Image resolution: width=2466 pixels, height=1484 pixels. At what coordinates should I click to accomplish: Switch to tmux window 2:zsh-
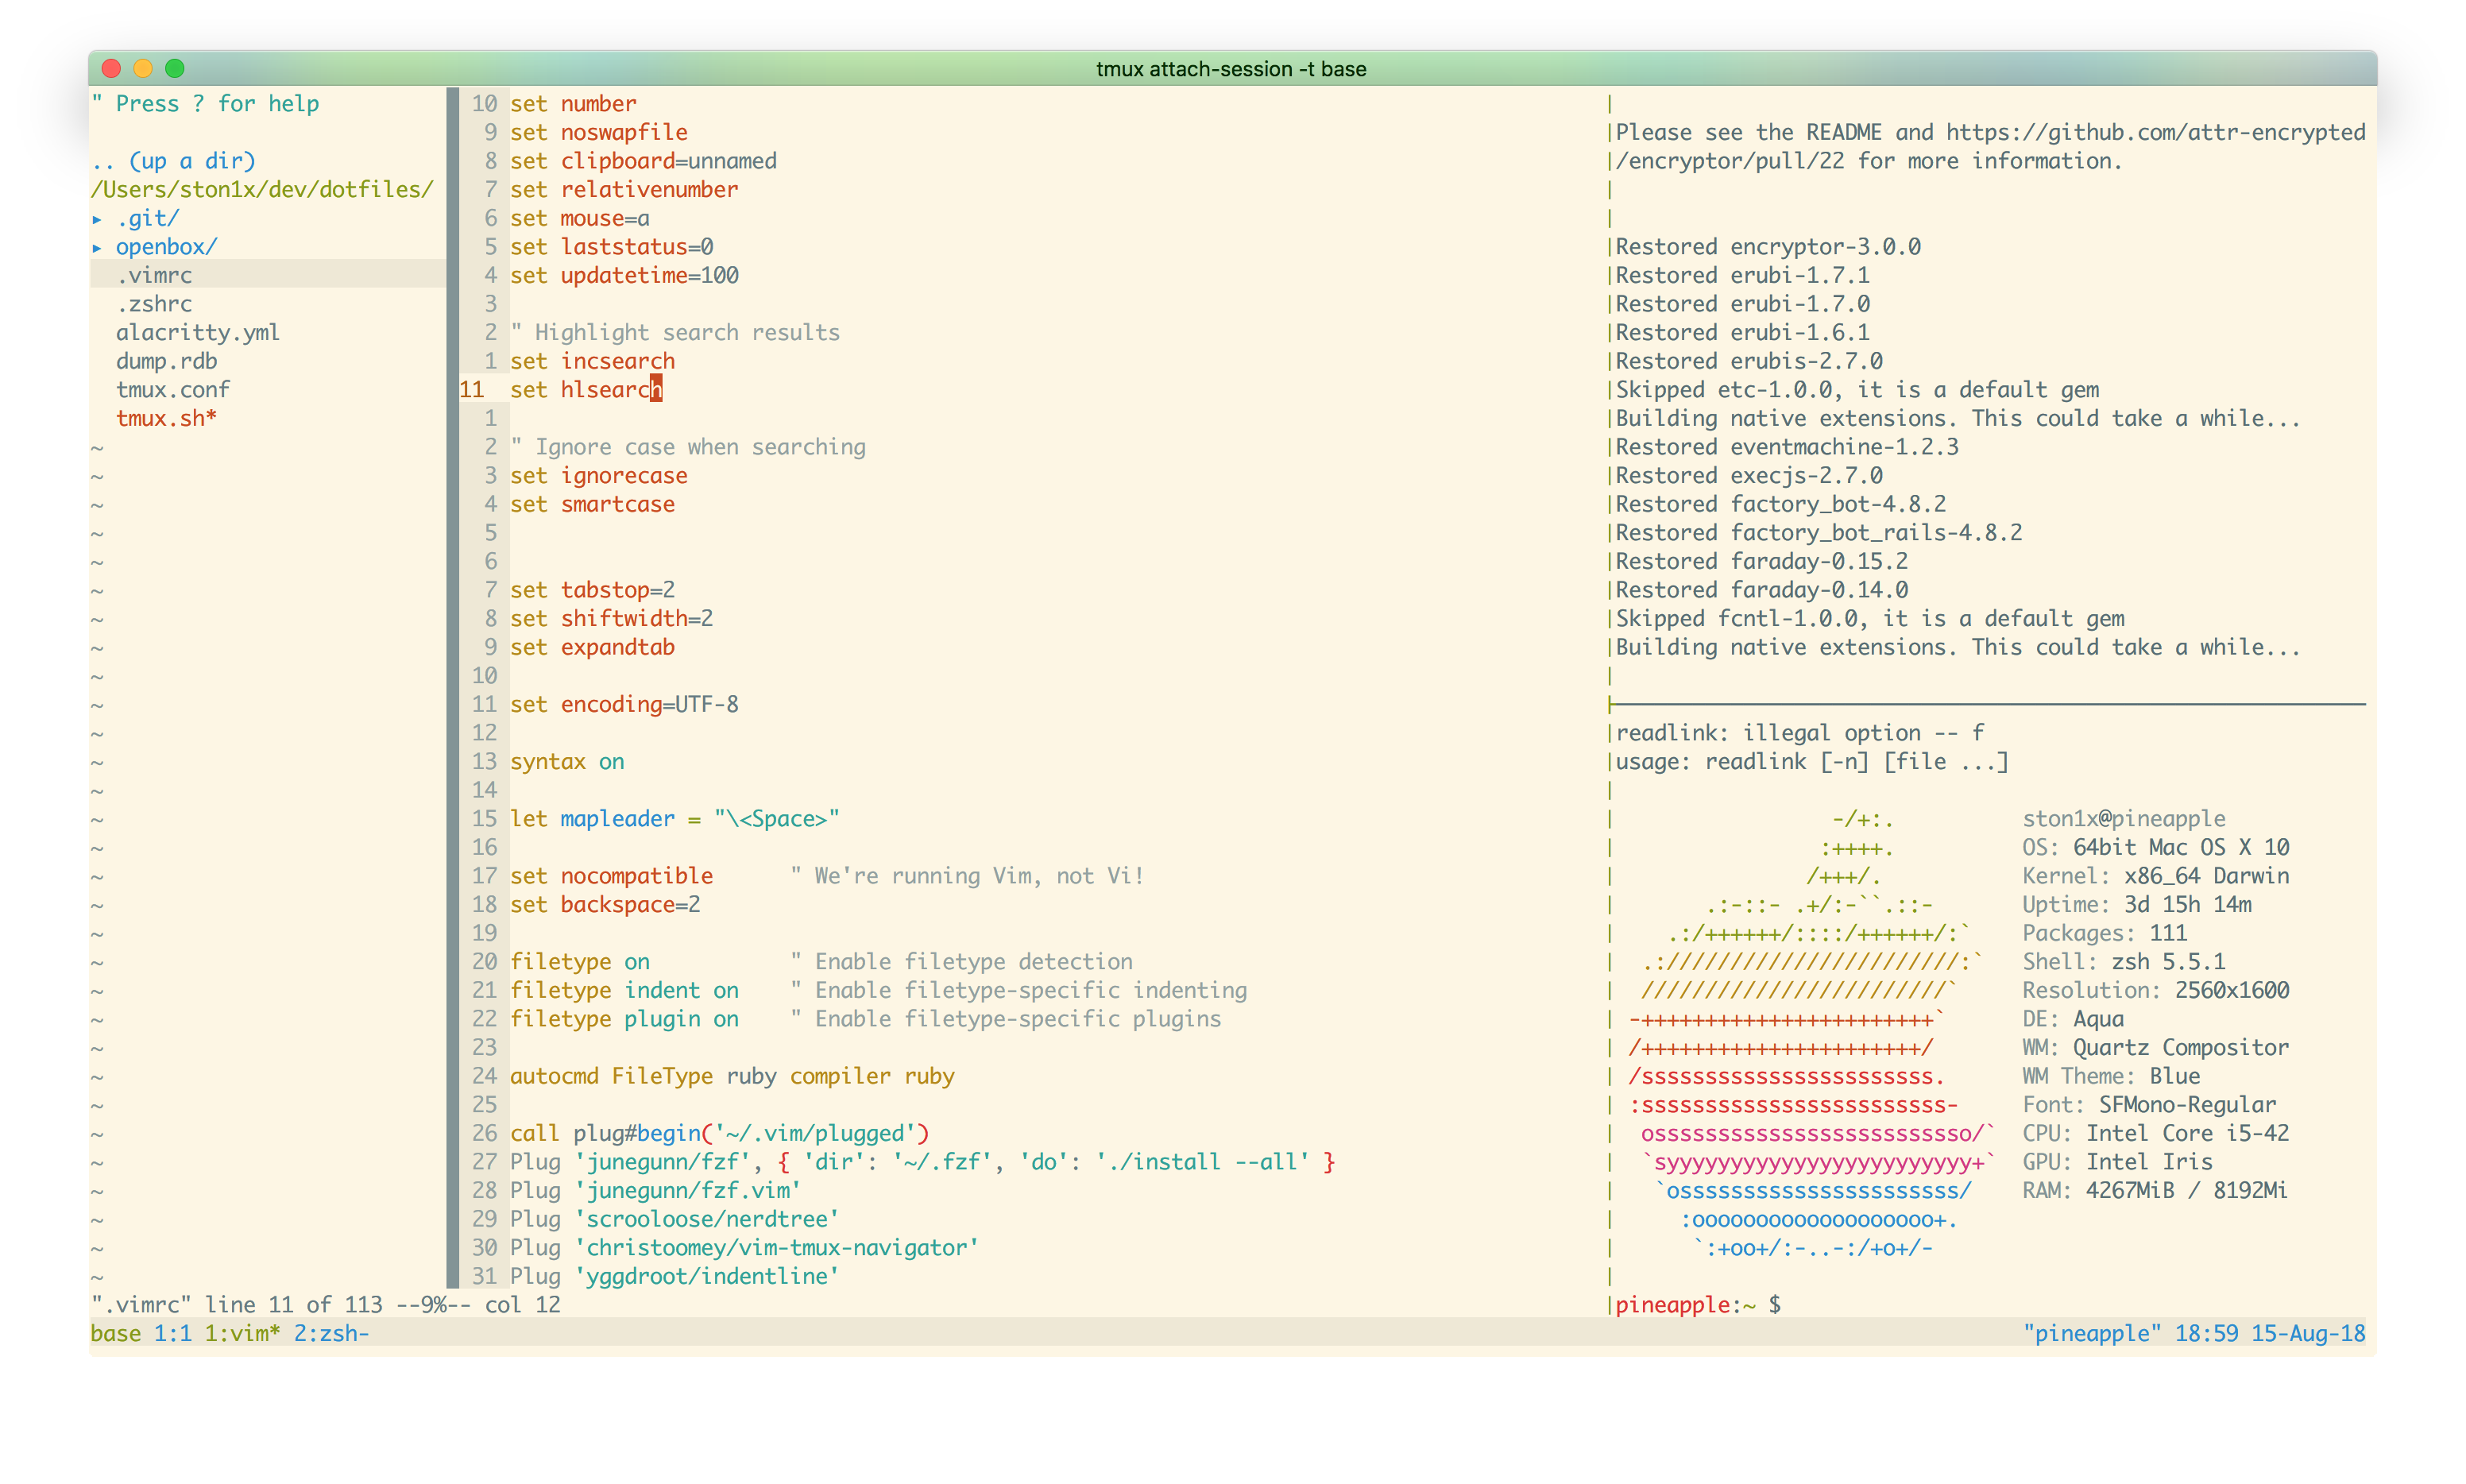tap(331, 1333)
